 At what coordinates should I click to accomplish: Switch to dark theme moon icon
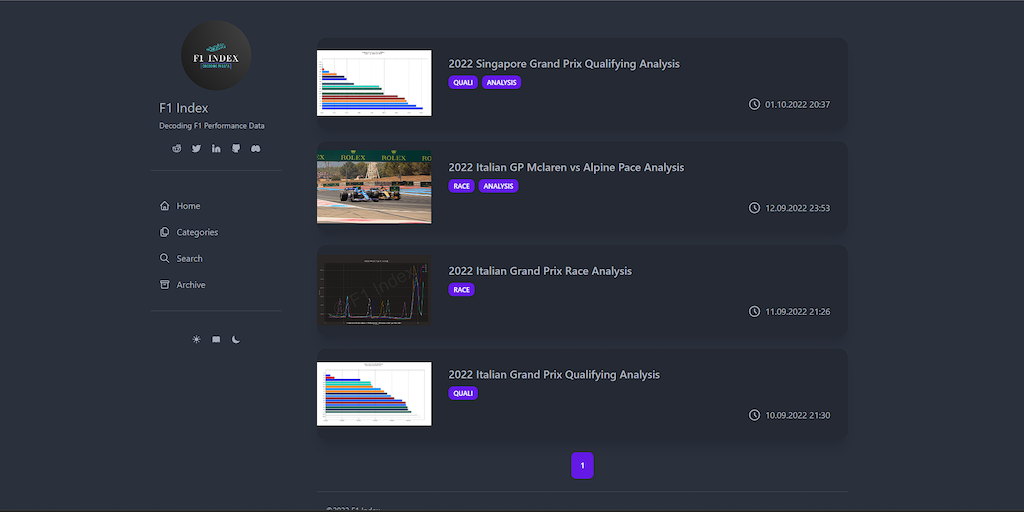tap(236, 340)
